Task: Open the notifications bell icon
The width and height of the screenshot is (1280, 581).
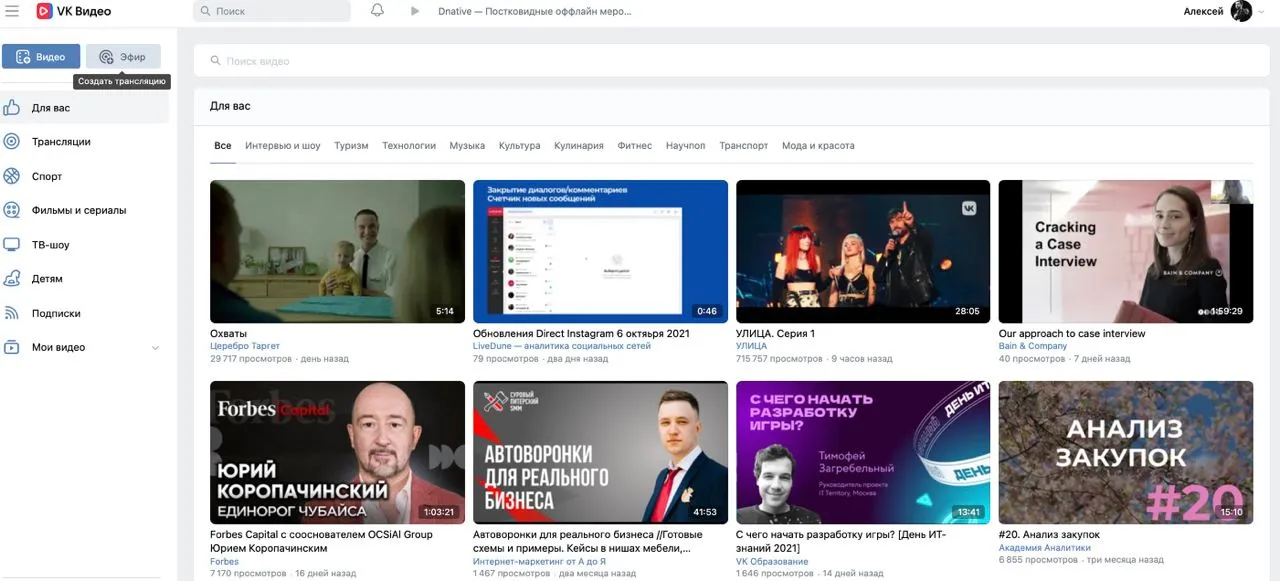Action: point(377,11)
